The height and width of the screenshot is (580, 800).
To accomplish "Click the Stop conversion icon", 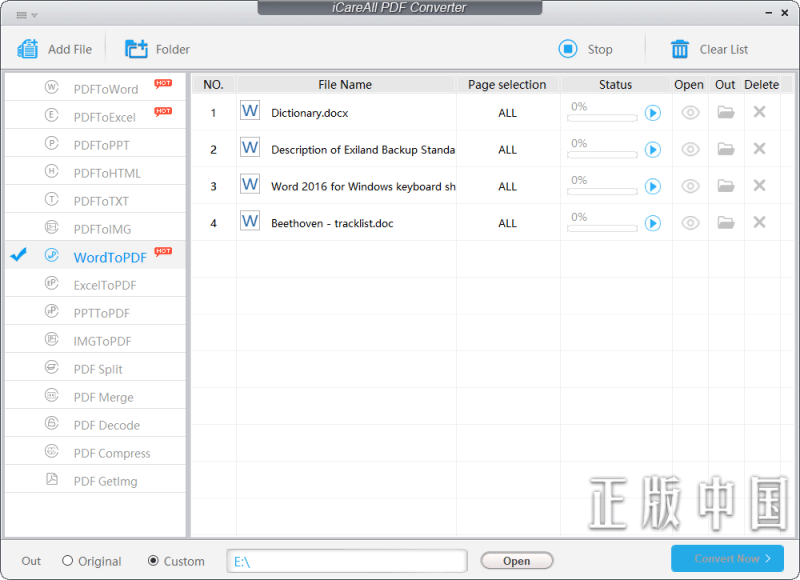I will (x=568, y=49).
